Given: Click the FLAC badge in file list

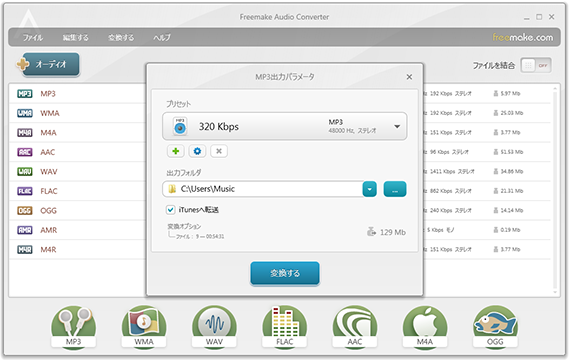Looking at the screenshot, I should click(x=25, y=191).
